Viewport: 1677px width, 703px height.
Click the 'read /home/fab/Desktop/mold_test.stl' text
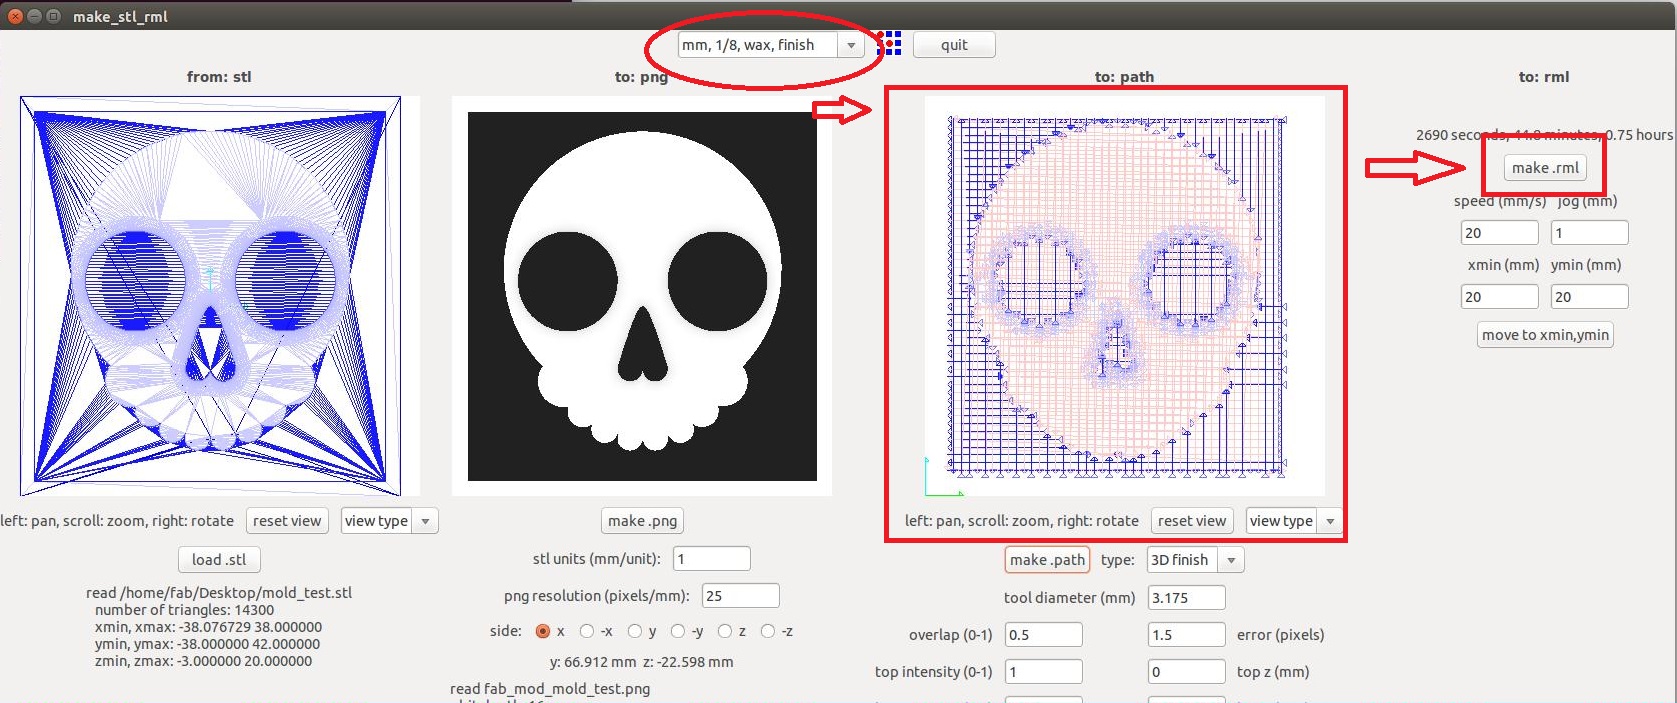(219, 593)
